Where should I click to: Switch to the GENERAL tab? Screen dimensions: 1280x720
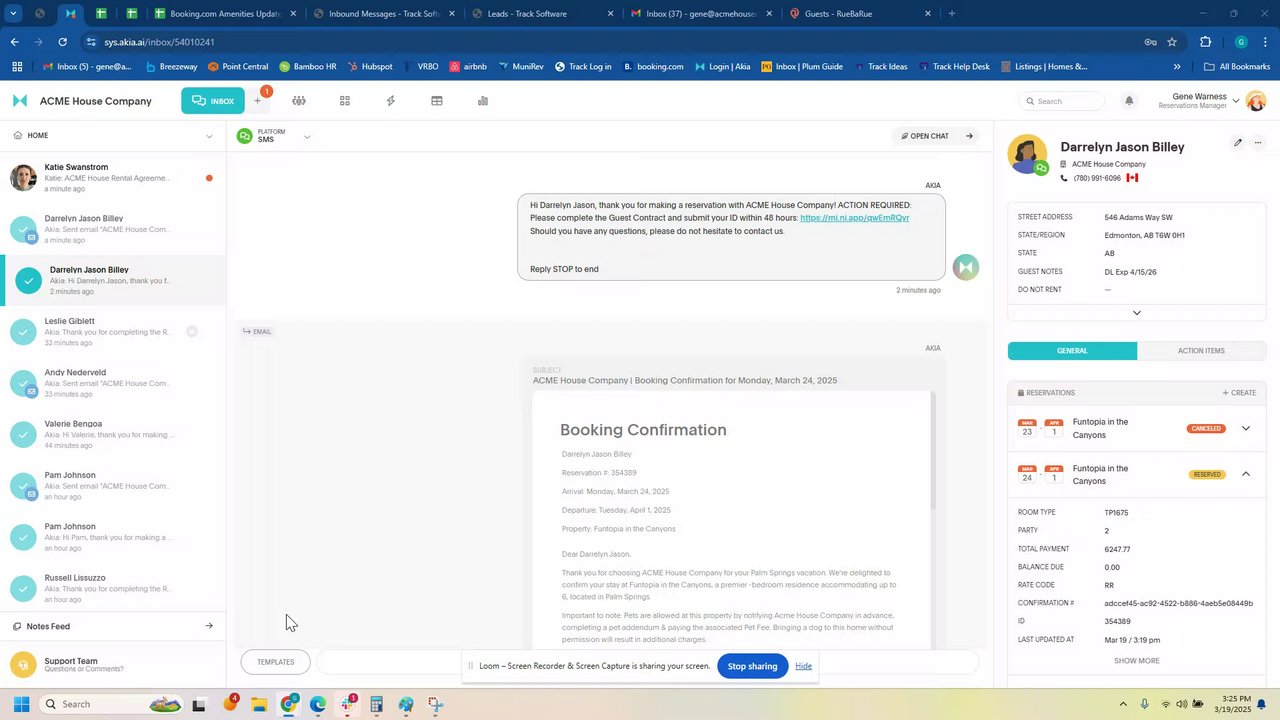click(x=1072, y=351)
